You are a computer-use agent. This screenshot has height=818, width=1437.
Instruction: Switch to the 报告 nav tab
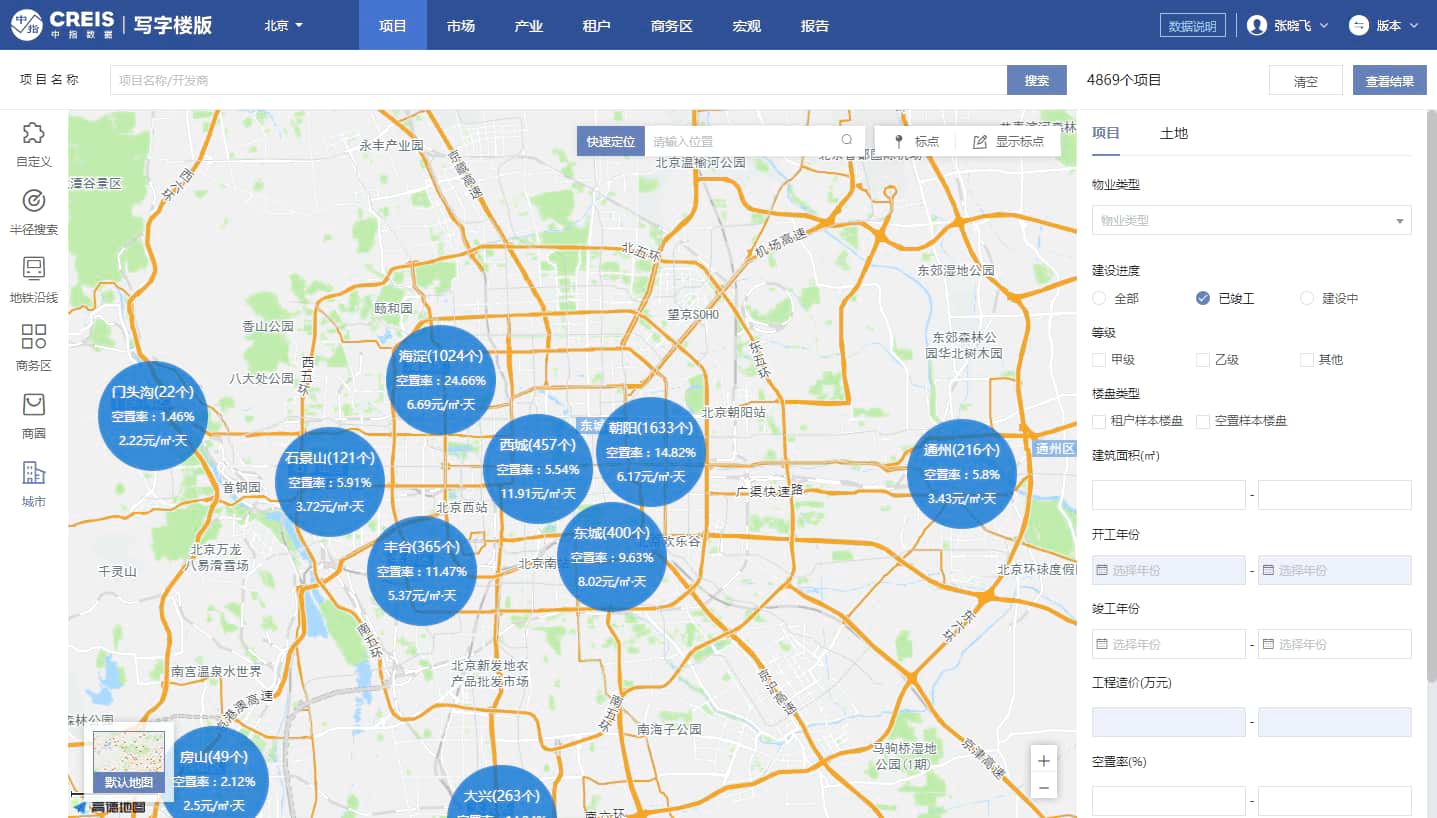coord(815,25)
